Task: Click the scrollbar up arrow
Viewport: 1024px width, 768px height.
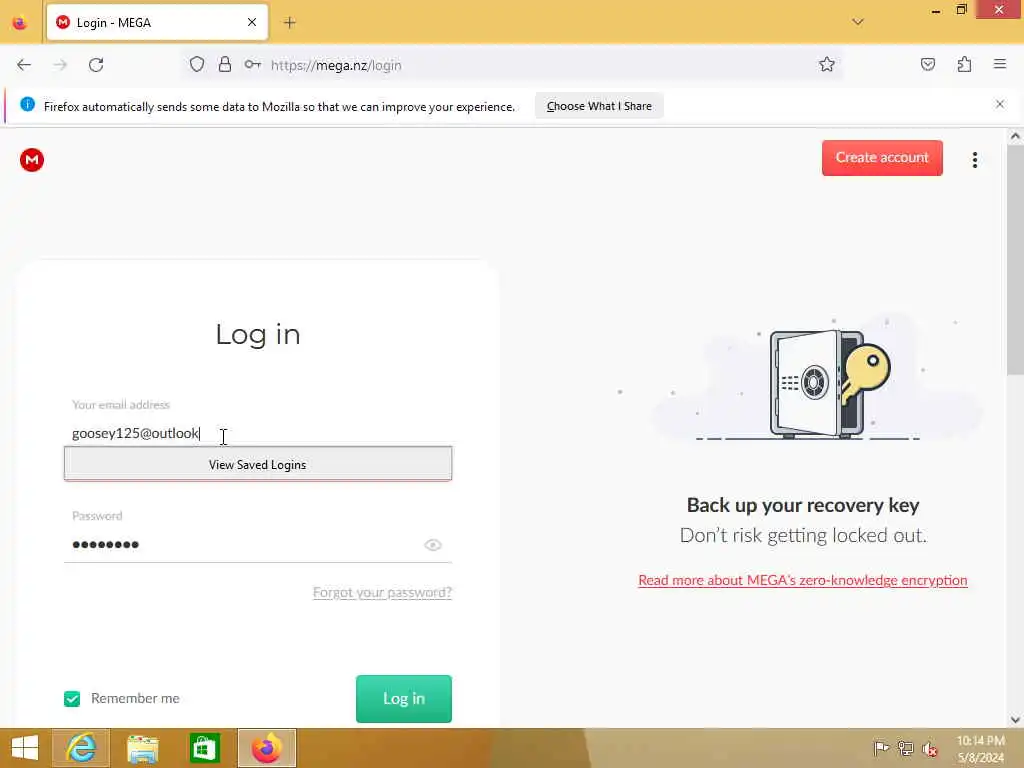Action: click(1014, 136)
